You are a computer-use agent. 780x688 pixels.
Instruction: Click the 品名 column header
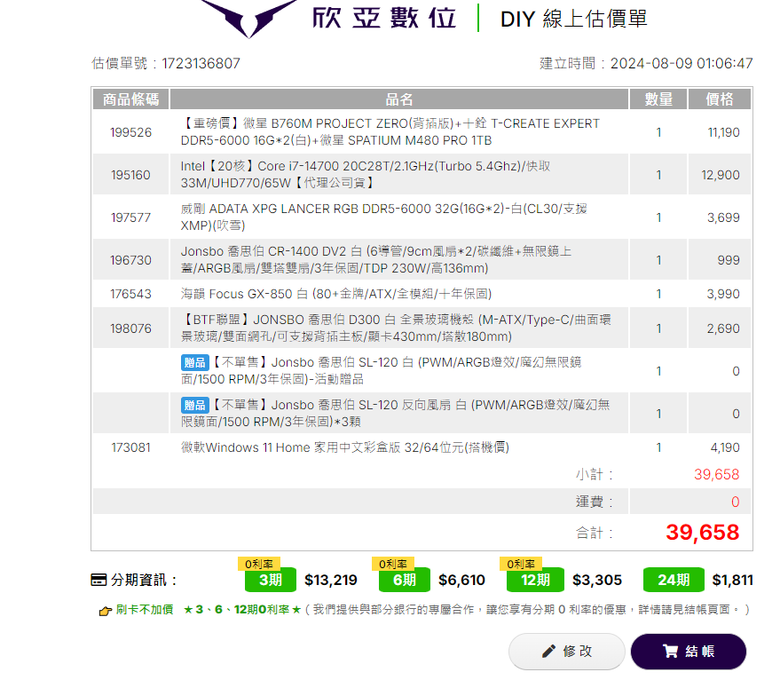coord(399,99)
